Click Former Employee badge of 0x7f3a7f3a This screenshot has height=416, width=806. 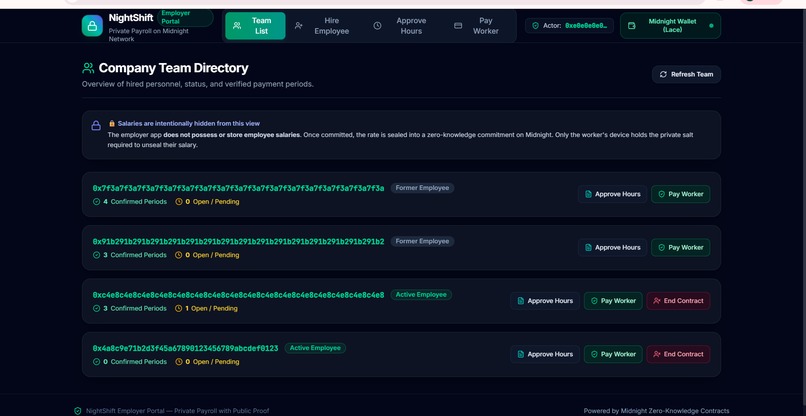(x=422, y=188)
